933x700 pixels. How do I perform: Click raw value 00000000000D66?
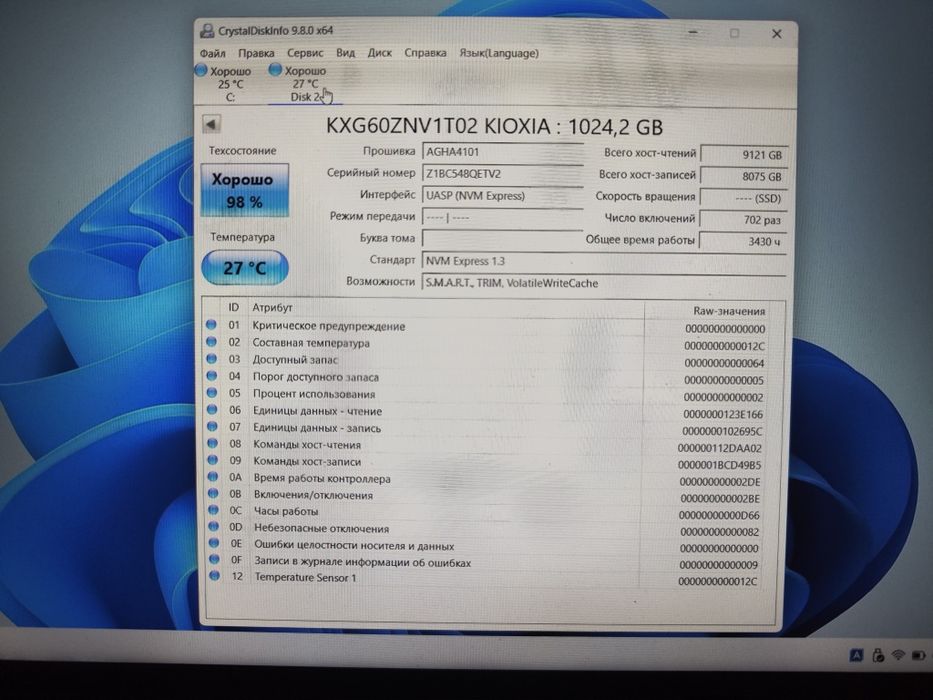719,515
